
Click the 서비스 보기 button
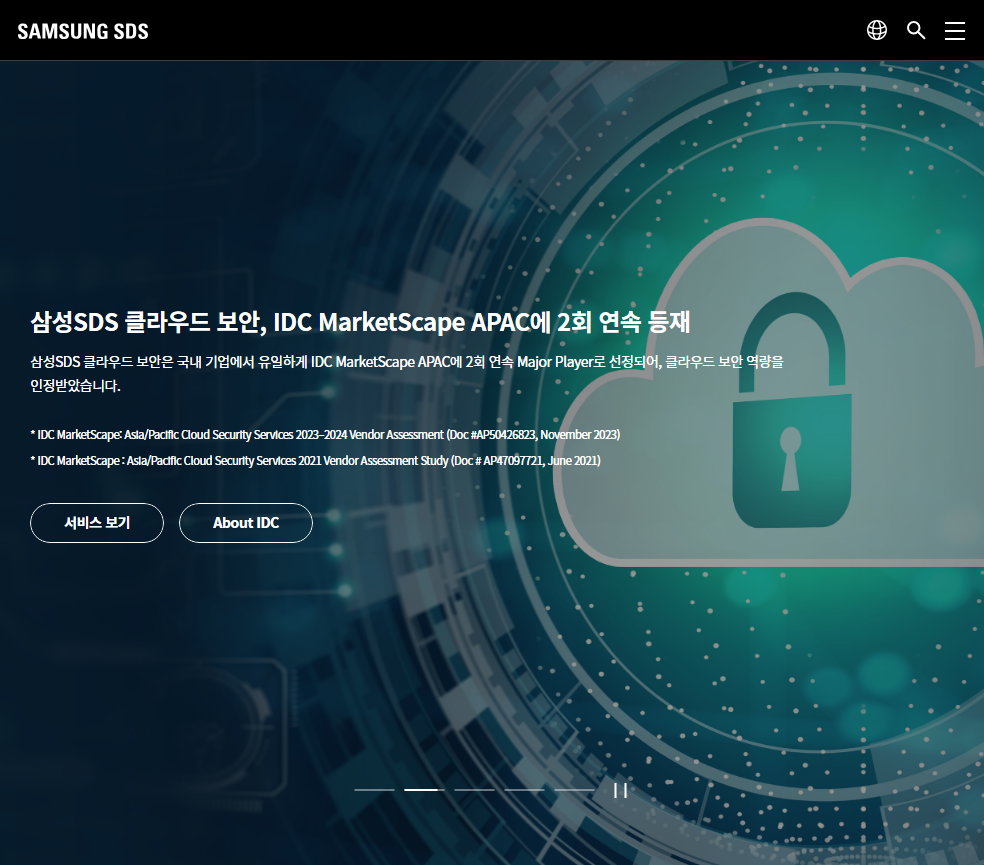coord(97,523)
